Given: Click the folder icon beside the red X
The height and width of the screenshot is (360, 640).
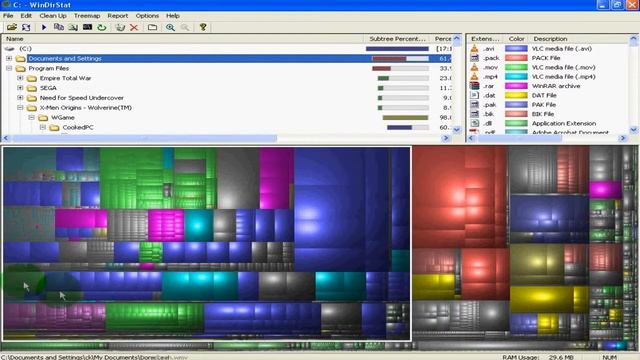Looking at the screenshot, I should coord(152,27).
